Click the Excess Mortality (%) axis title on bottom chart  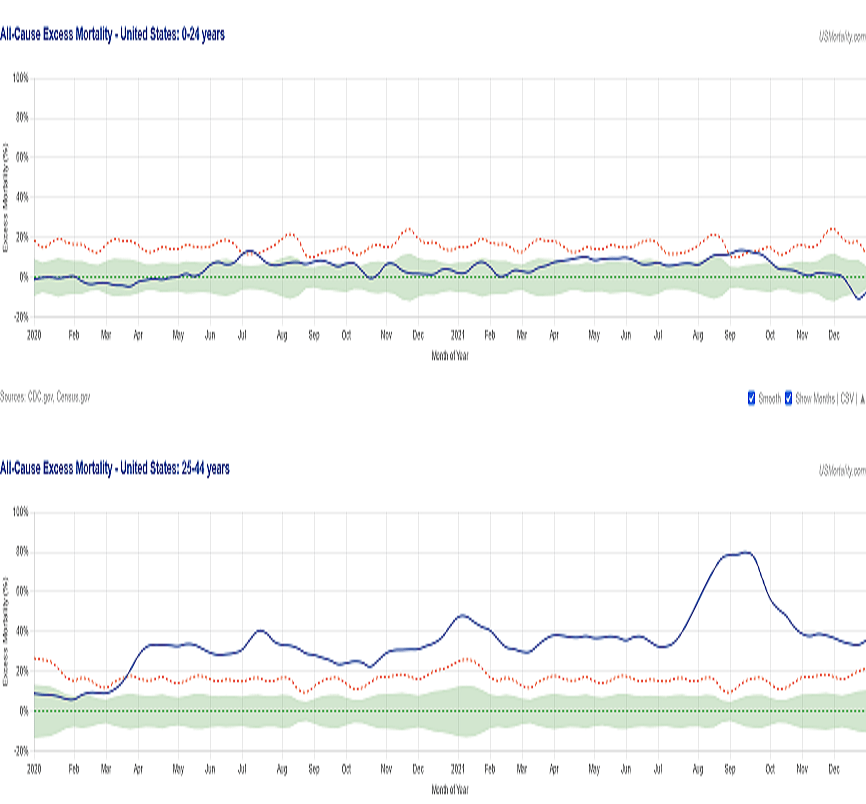[x=6, y=630]
